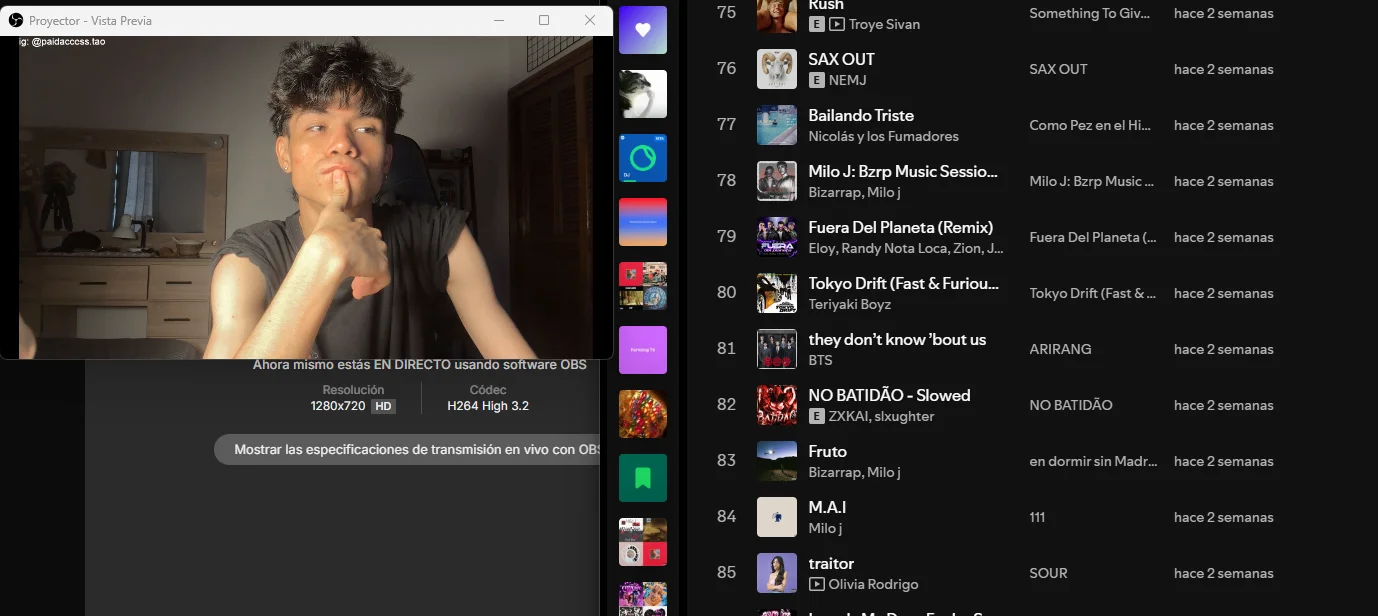Select the gradient red-blue playlist cover
The width and height of the screenshot is (1378, 616).
click(643, 222)
